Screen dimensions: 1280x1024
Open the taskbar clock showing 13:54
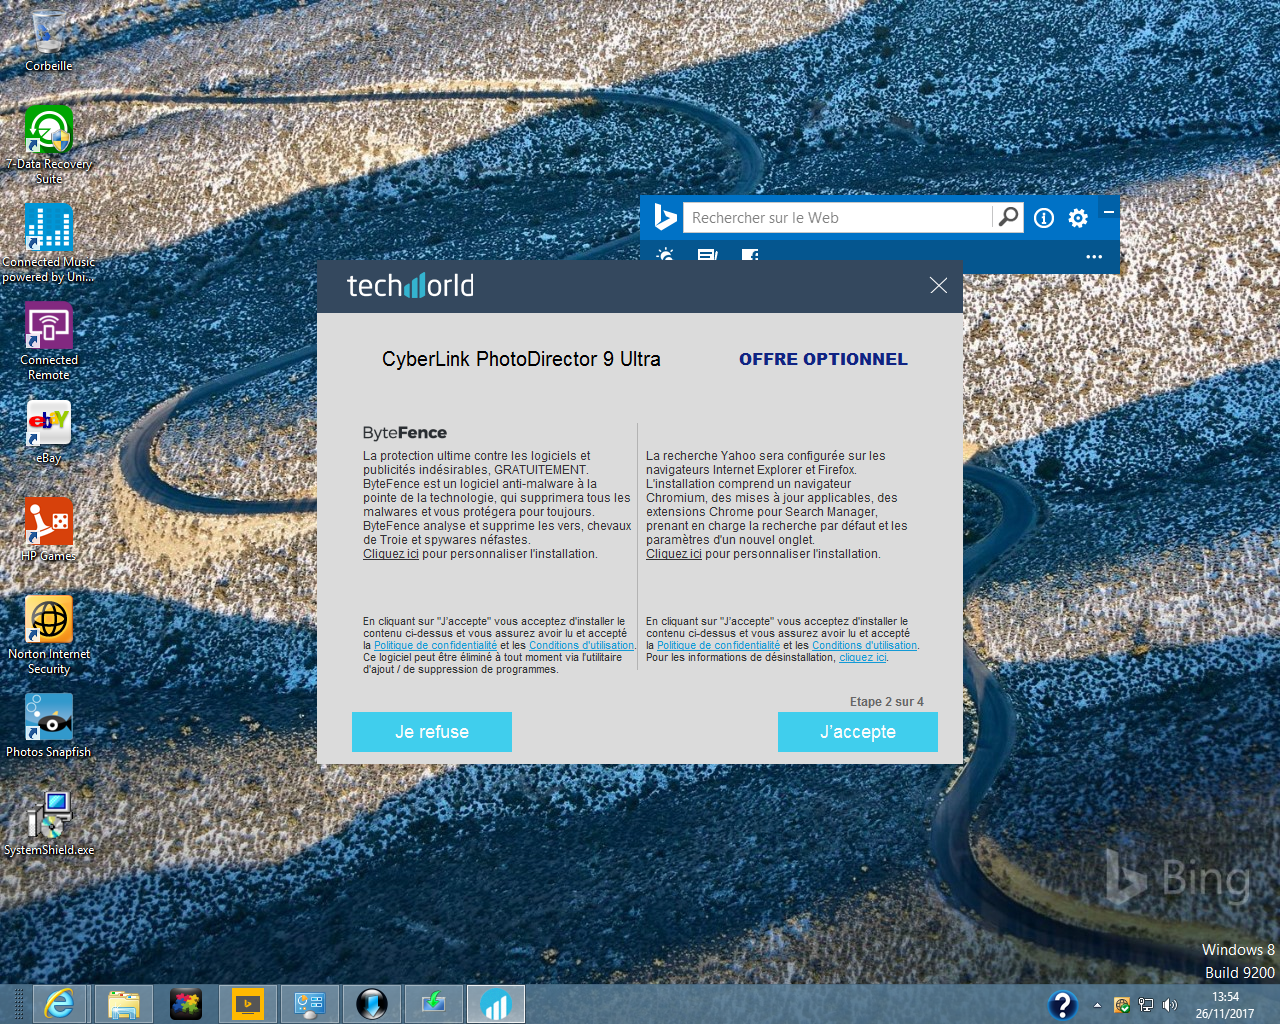(1225, 1005)
